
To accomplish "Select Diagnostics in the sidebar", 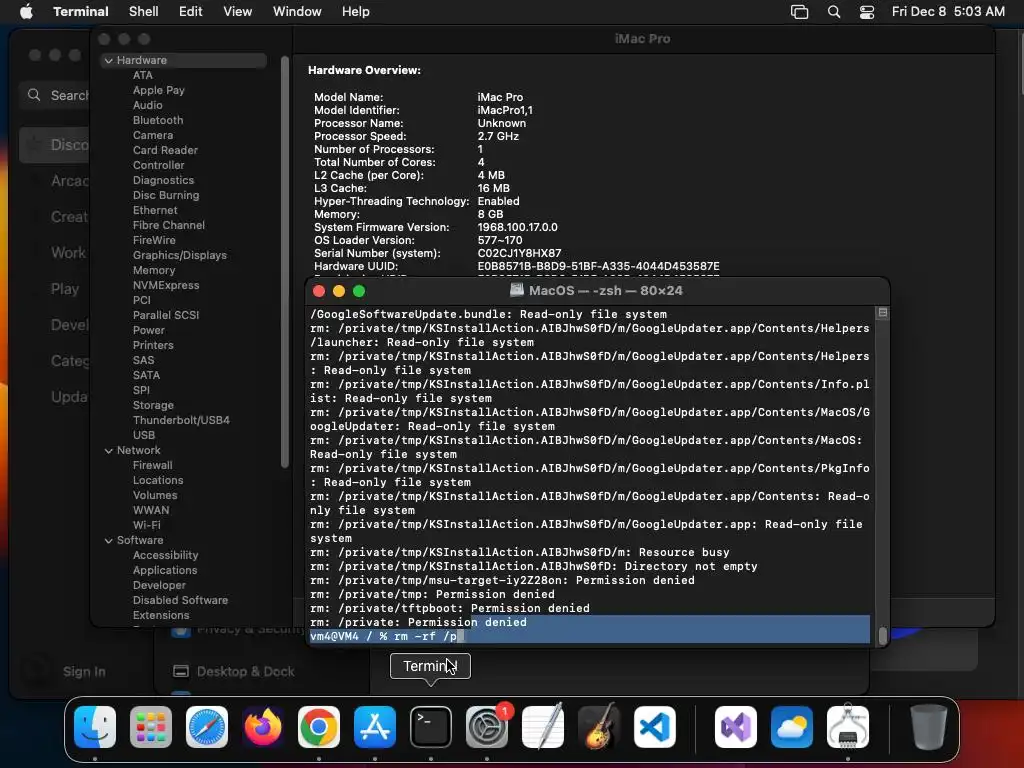I will 163,180.
